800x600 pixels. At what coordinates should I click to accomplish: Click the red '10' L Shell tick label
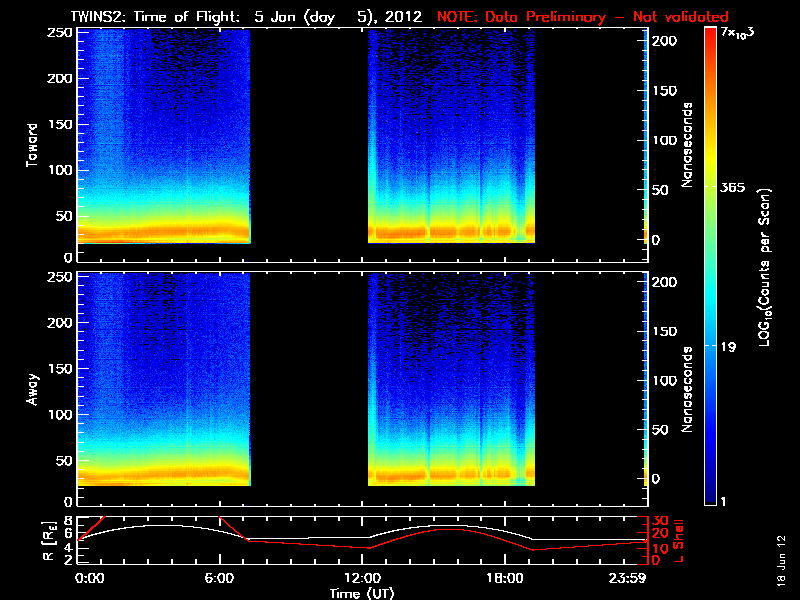[x=660, y=549]
